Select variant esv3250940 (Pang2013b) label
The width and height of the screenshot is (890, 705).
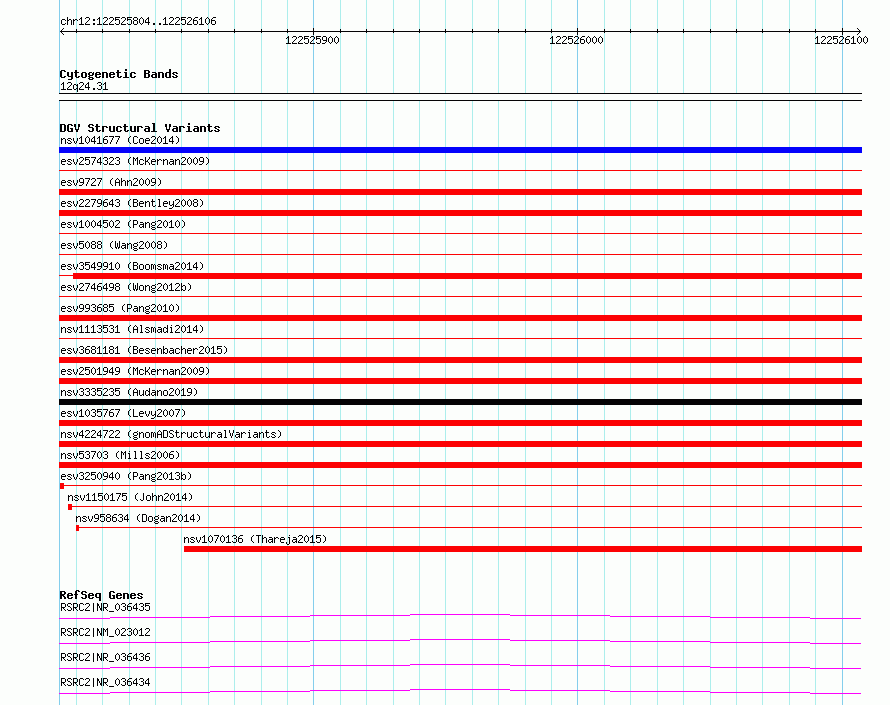125,476
